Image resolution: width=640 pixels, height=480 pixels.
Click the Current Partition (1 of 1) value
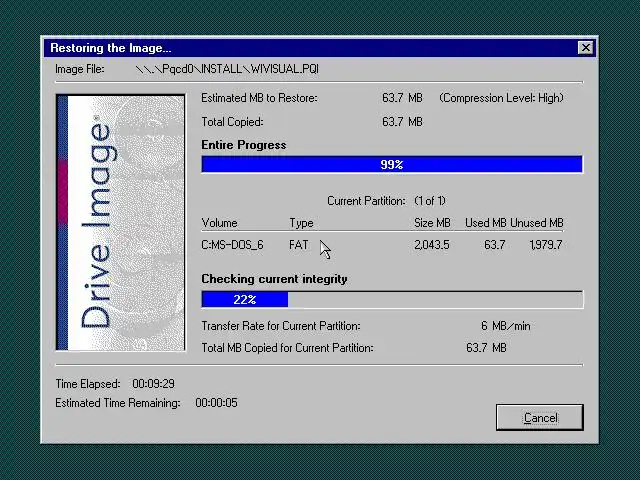pyautogui.click(x=430, y=201)
